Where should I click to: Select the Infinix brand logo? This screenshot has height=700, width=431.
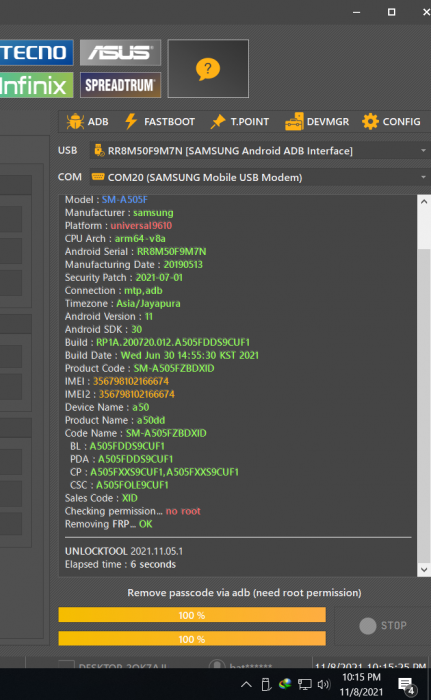[x=36, y=85]
